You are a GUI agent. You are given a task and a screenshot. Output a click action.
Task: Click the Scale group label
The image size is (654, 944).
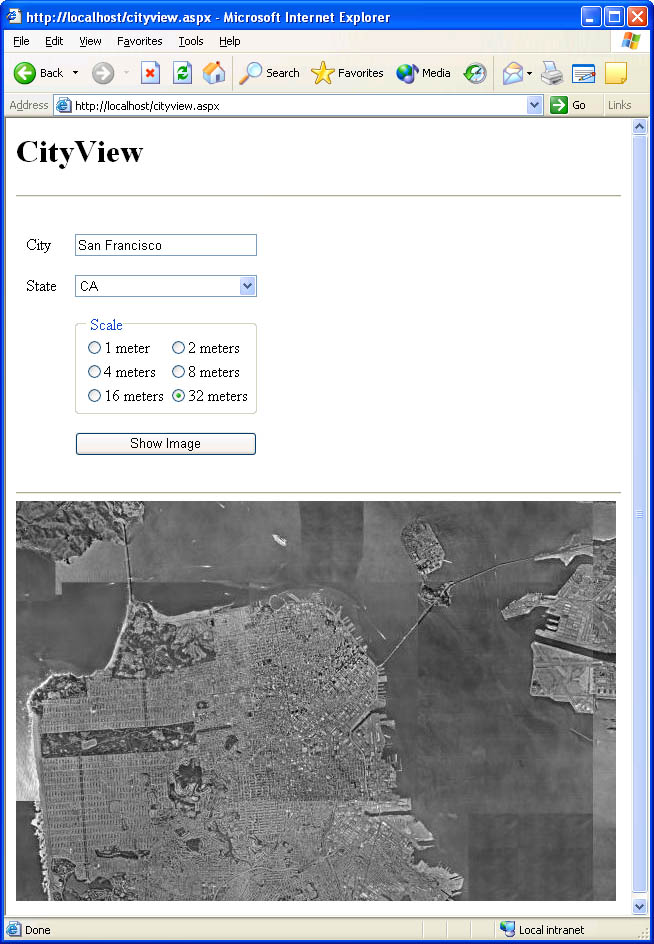[106, 325]
